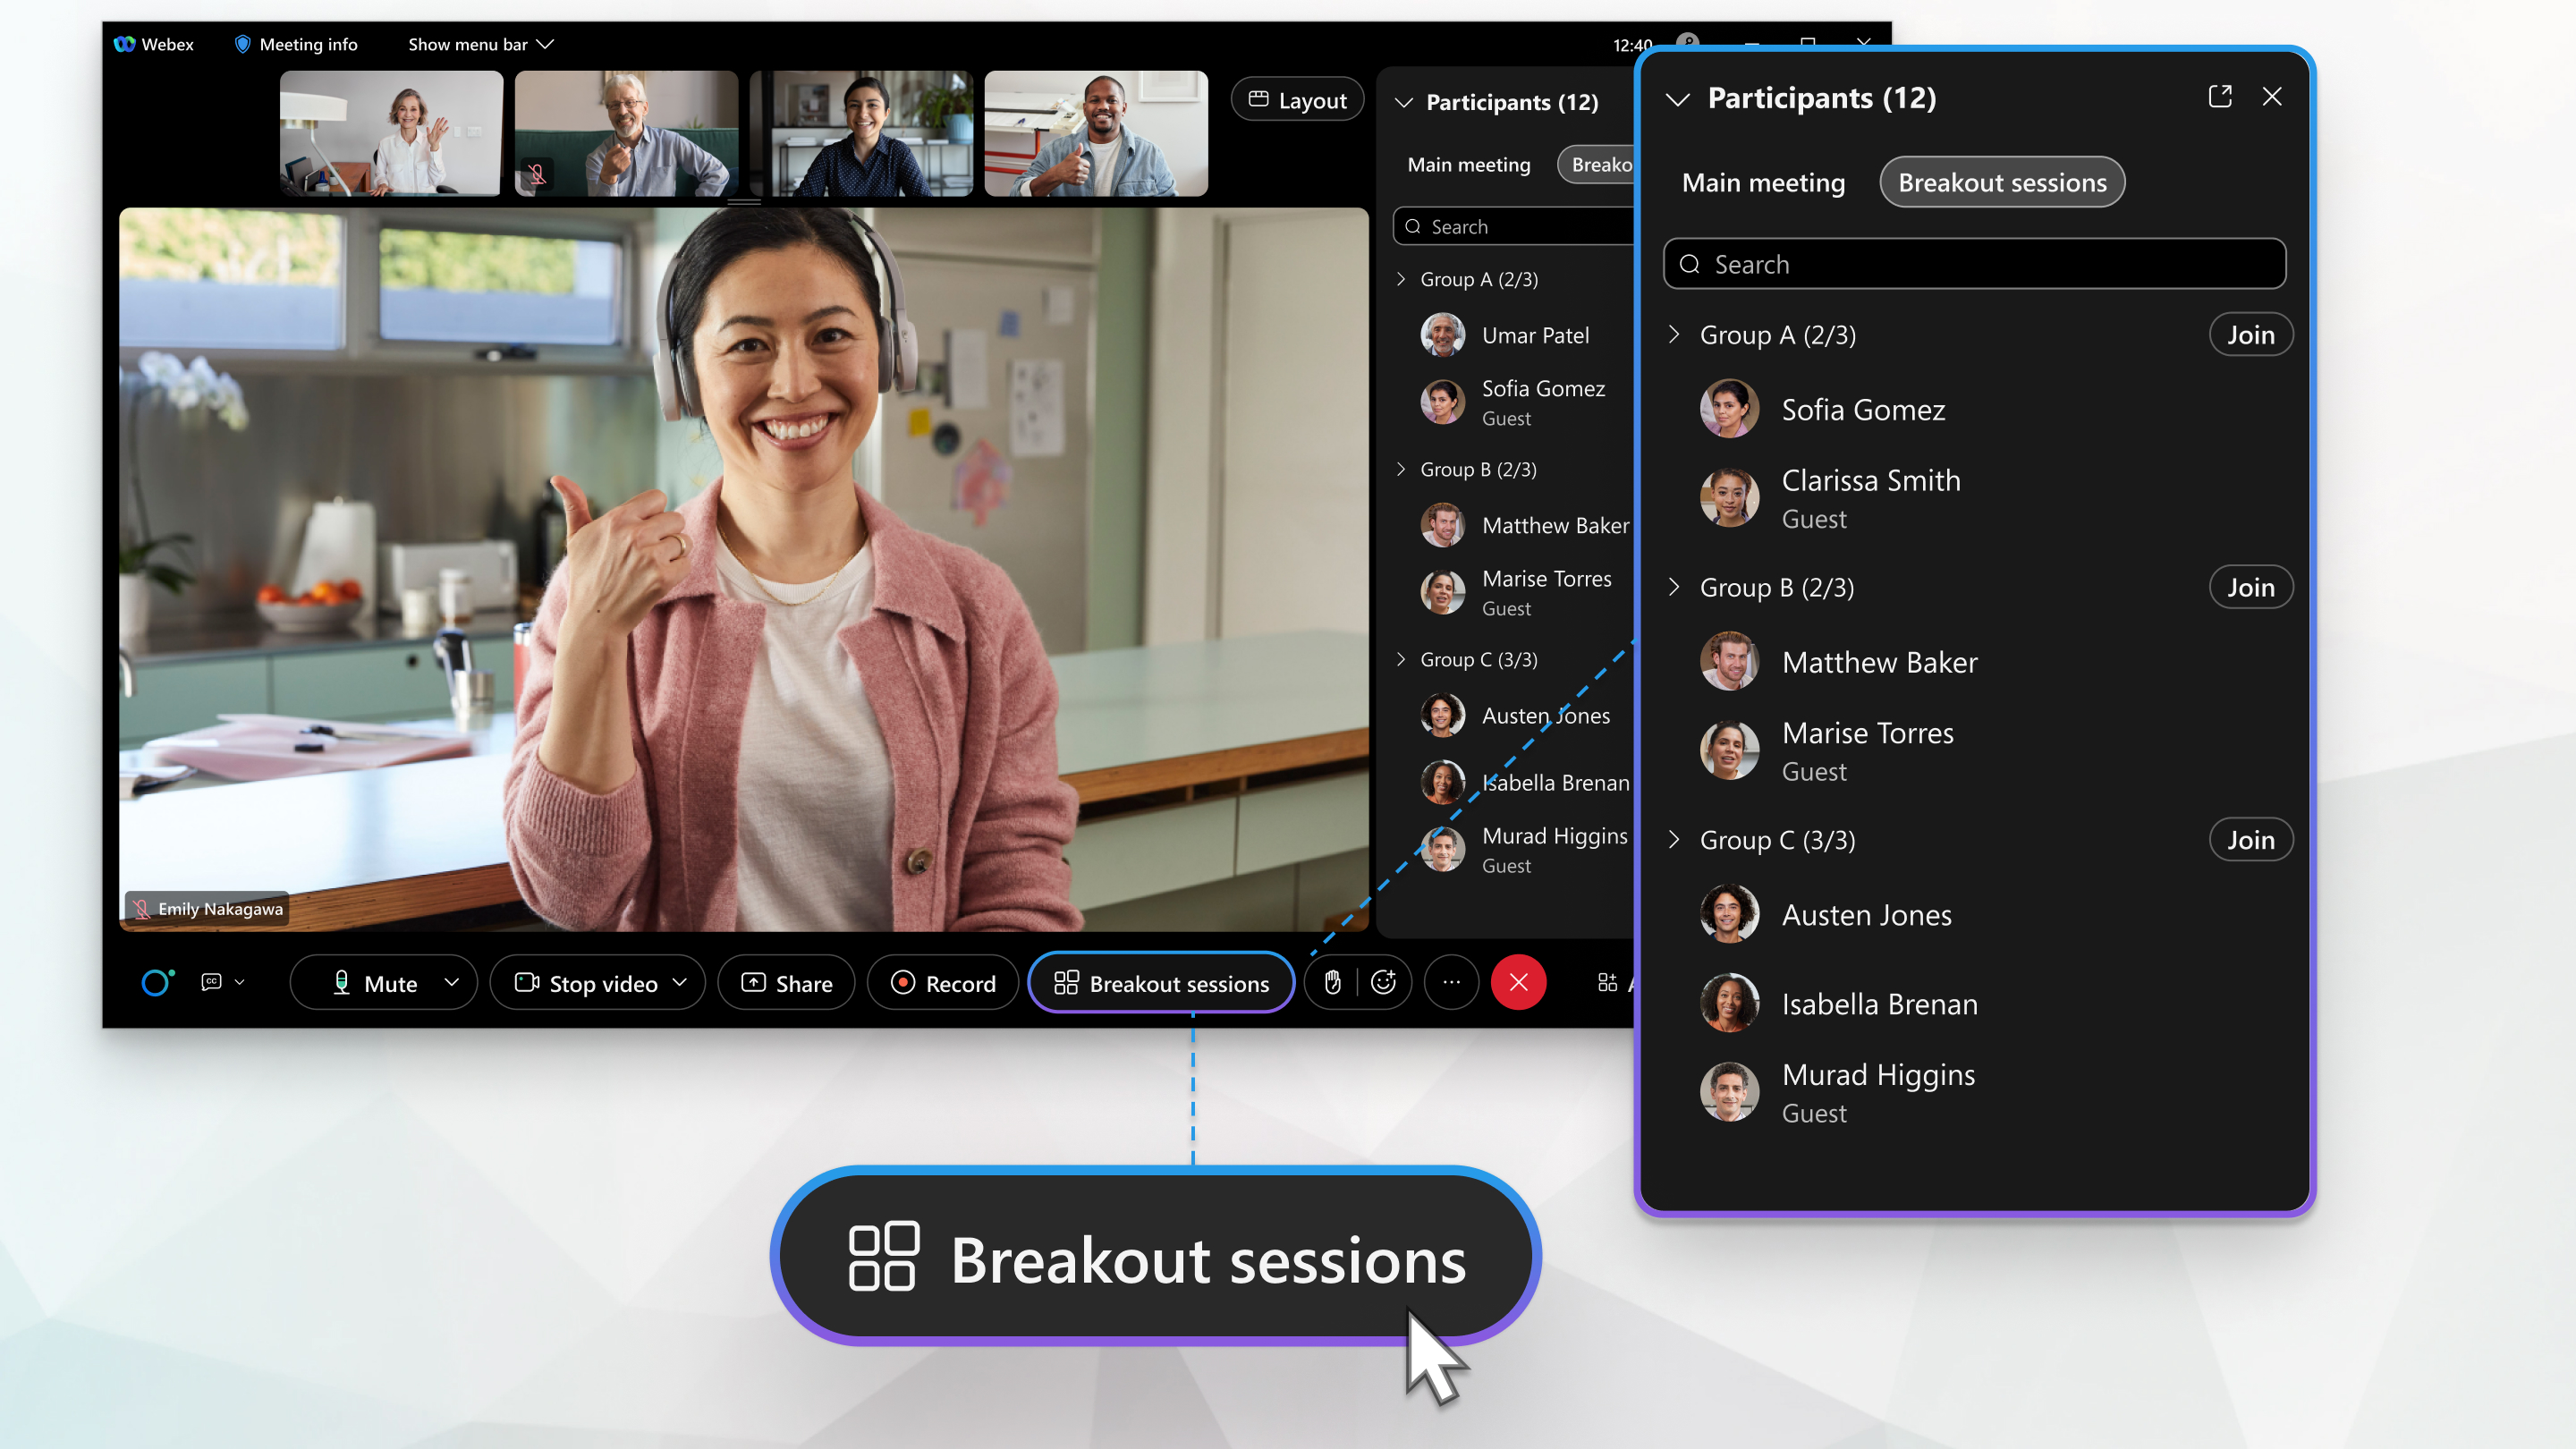Screen dimensions: 2576x1449
Task: Click Search participants input field
Action: tap(1976, 264)
